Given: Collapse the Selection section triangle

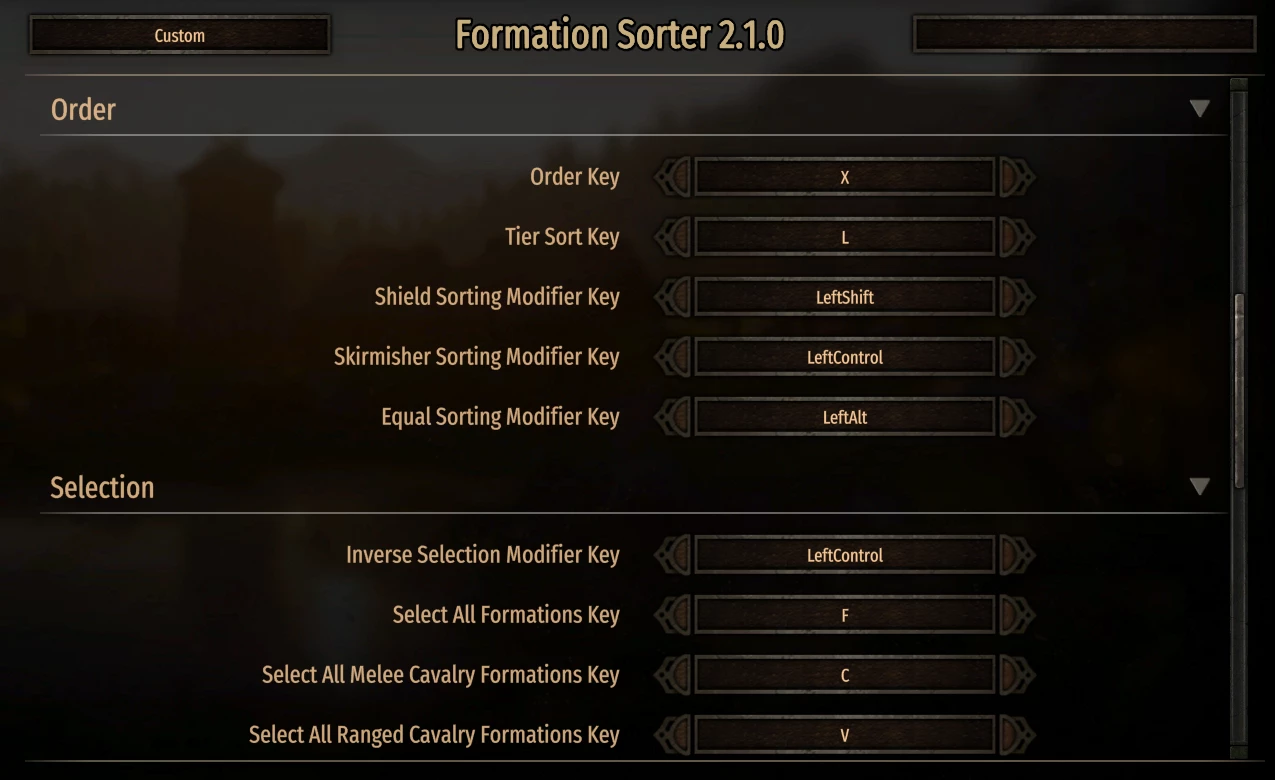Looking at the screenshot, I should [1200, 487].
